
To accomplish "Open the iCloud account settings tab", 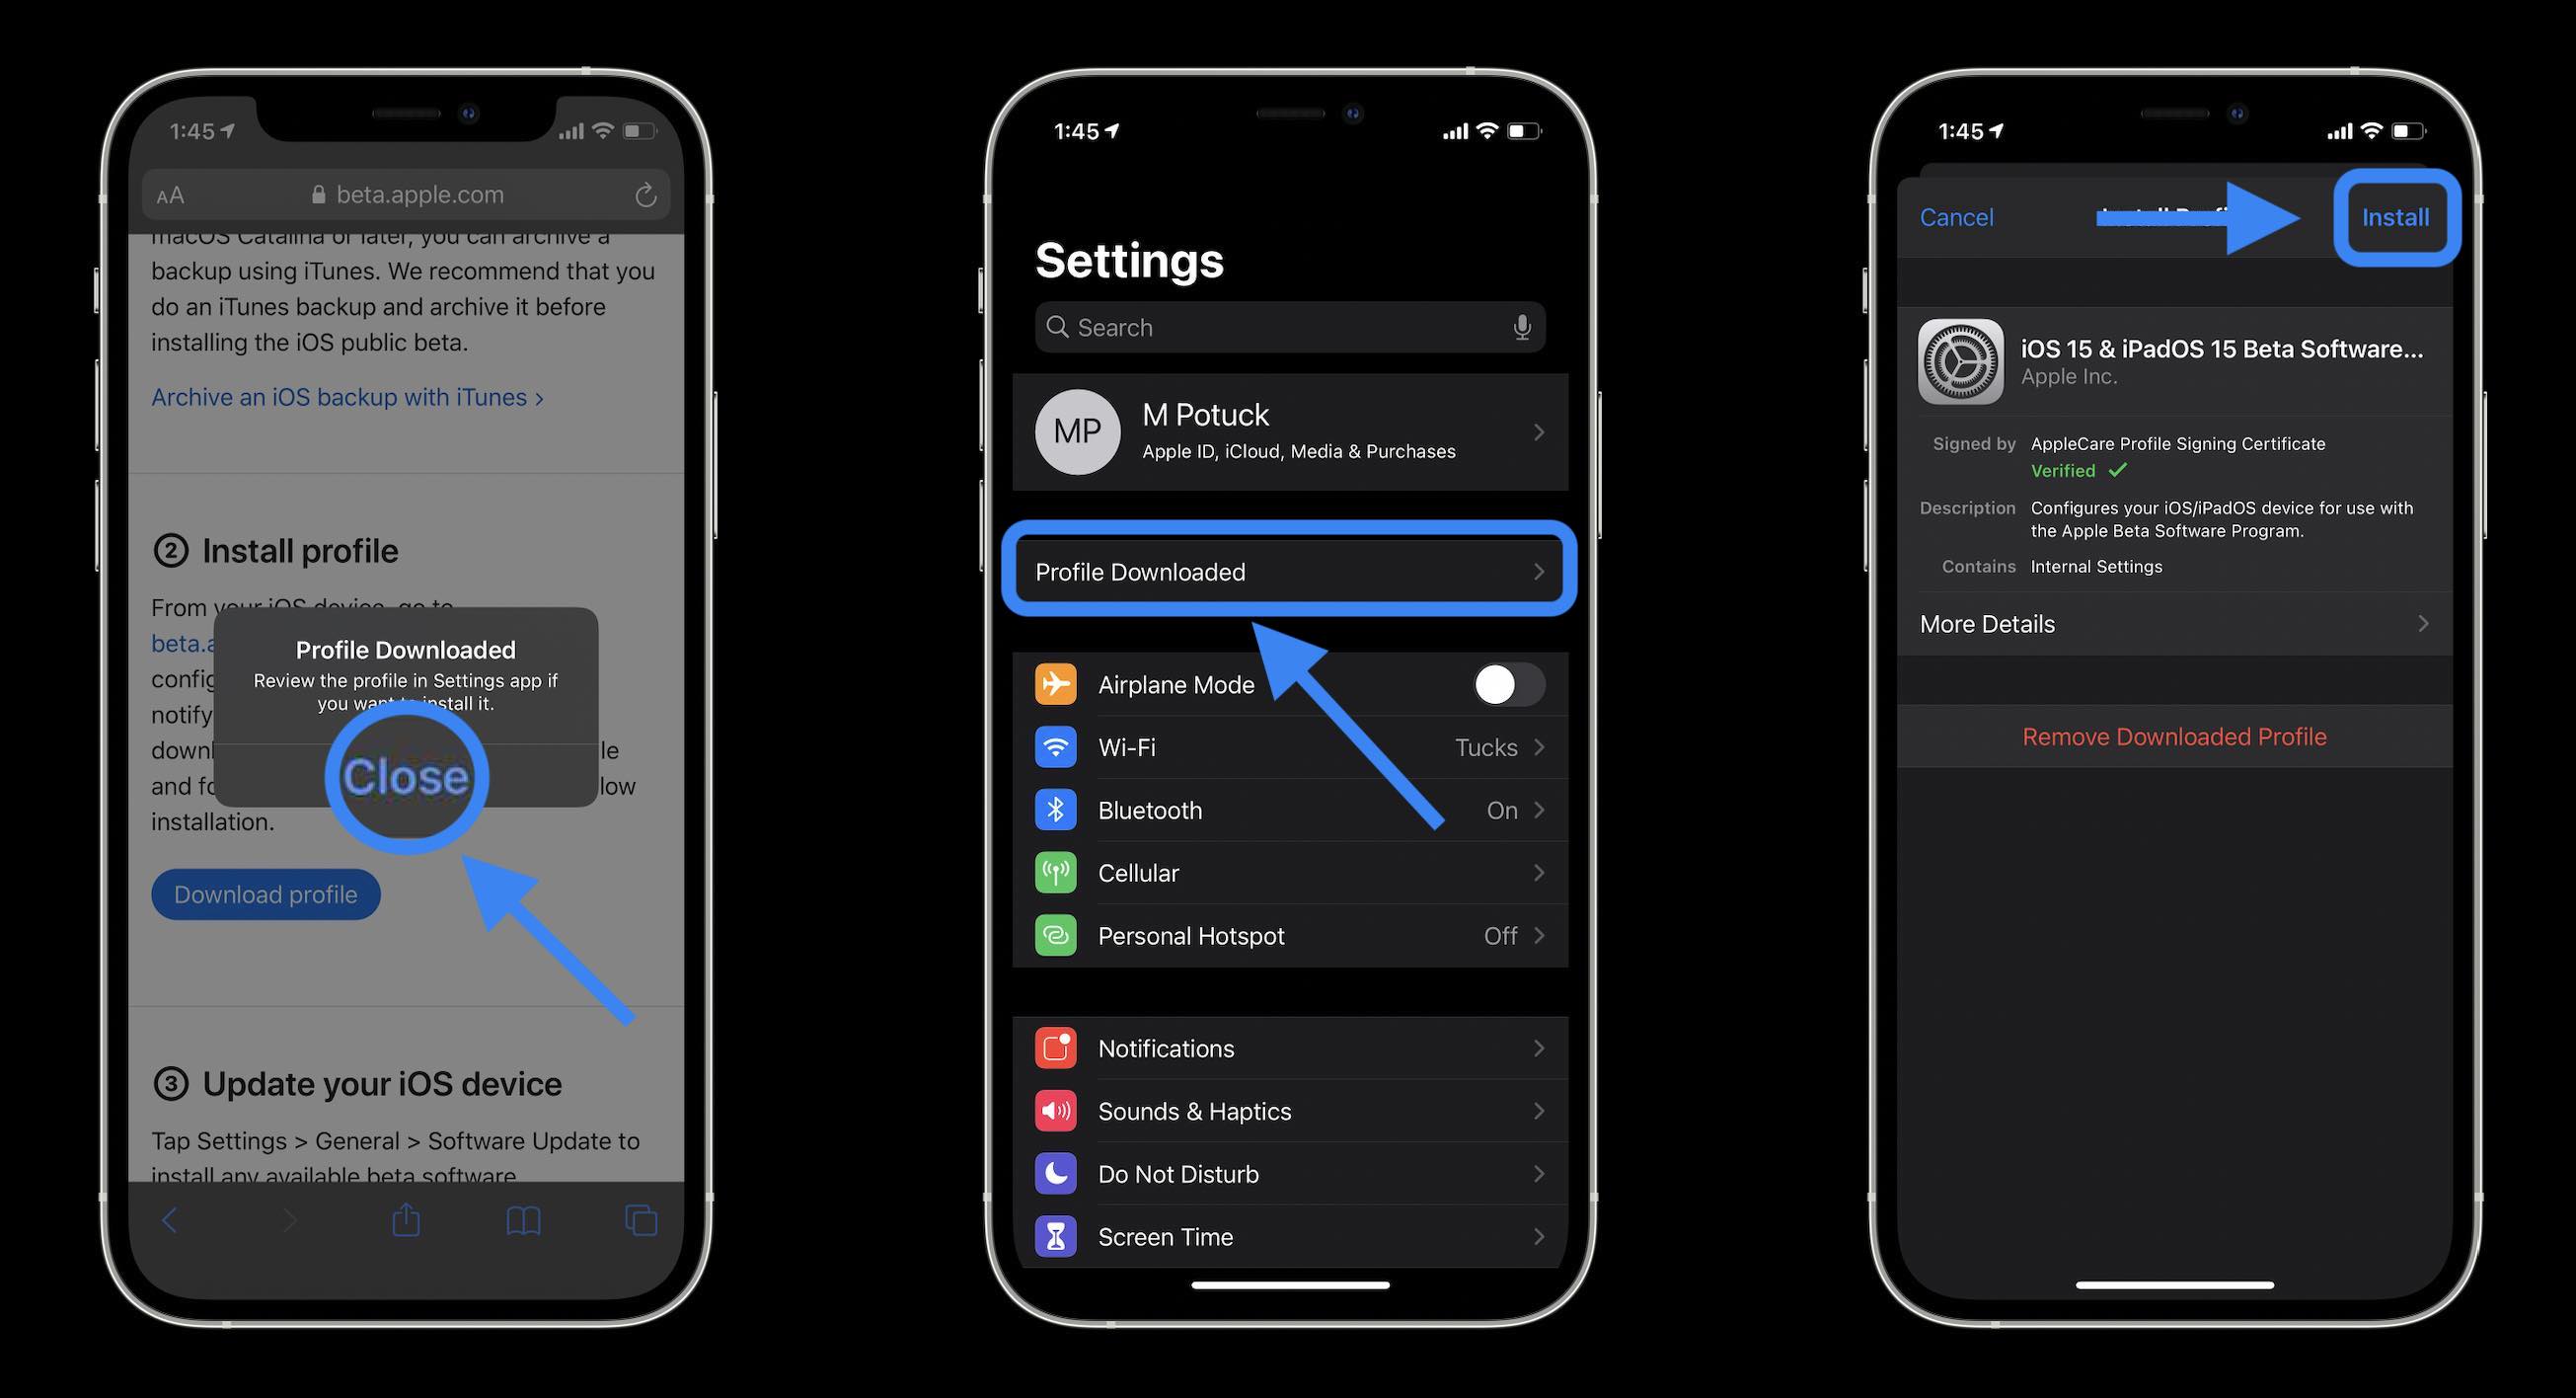I will (x=1291, y=430).
